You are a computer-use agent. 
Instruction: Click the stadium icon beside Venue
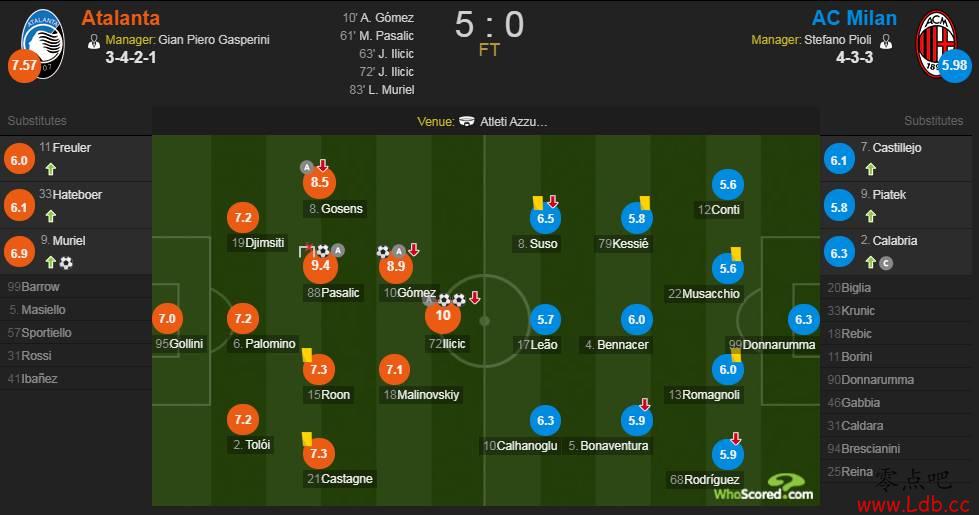(466, 121)
